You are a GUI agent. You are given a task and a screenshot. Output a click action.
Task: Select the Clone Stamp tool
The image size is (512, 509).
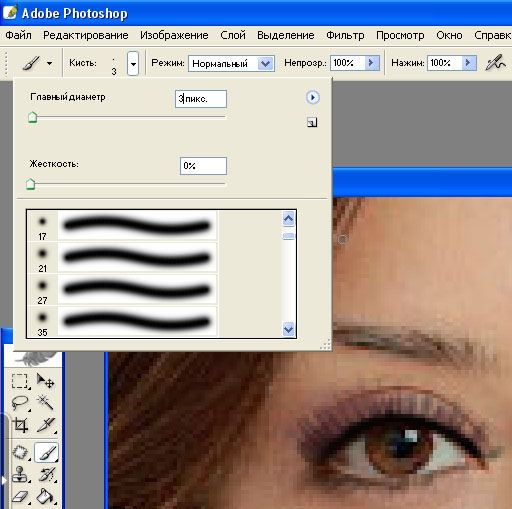(x=19, y=474)
